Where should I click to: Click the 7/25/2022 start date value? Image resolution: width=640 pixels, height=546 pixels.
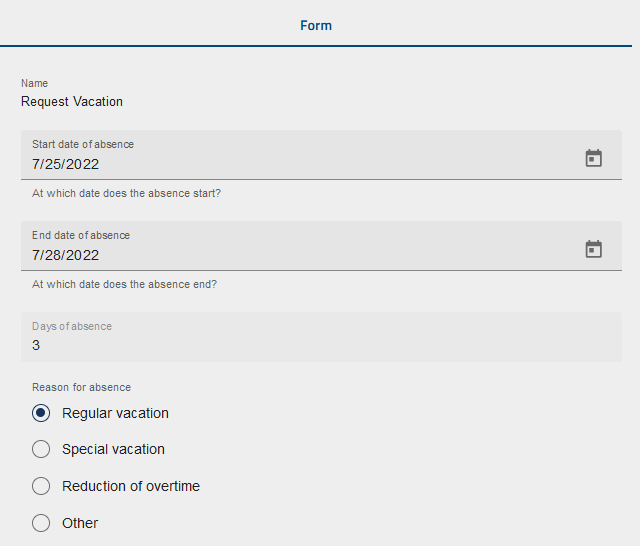pos(66,164)
